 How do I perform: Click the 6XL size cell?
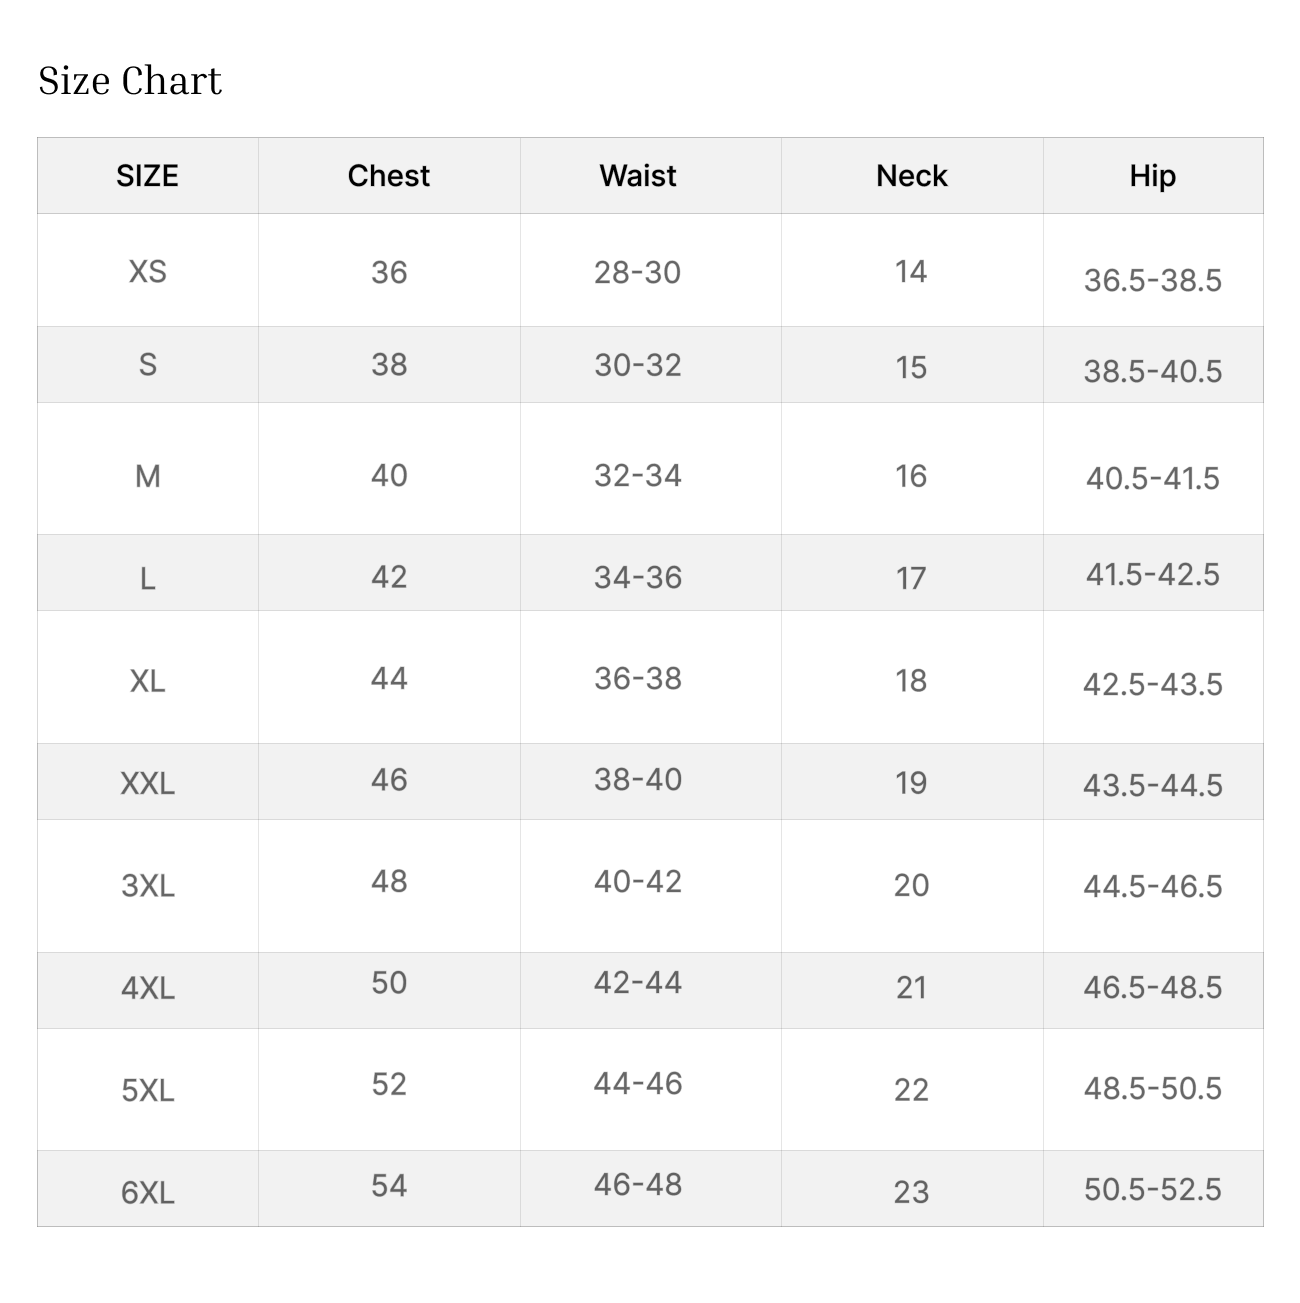tap(147, 1192)
